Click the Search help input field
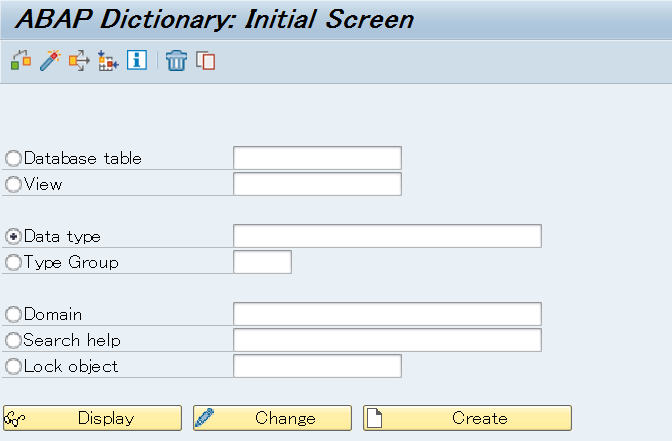Image resolution: width=672 pixels, height=441 pixels. 387,340
